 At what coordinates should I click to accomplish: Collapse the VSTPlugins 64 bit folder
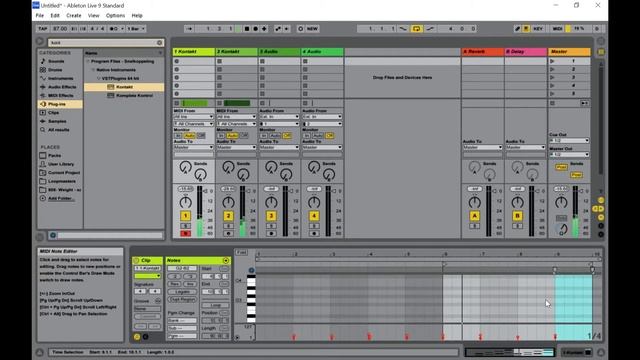click(98, 78)
